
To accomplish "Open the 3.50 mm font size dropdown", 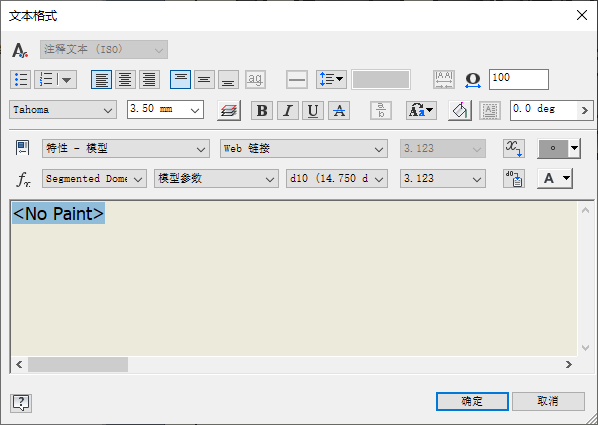I will coord(165,110).
